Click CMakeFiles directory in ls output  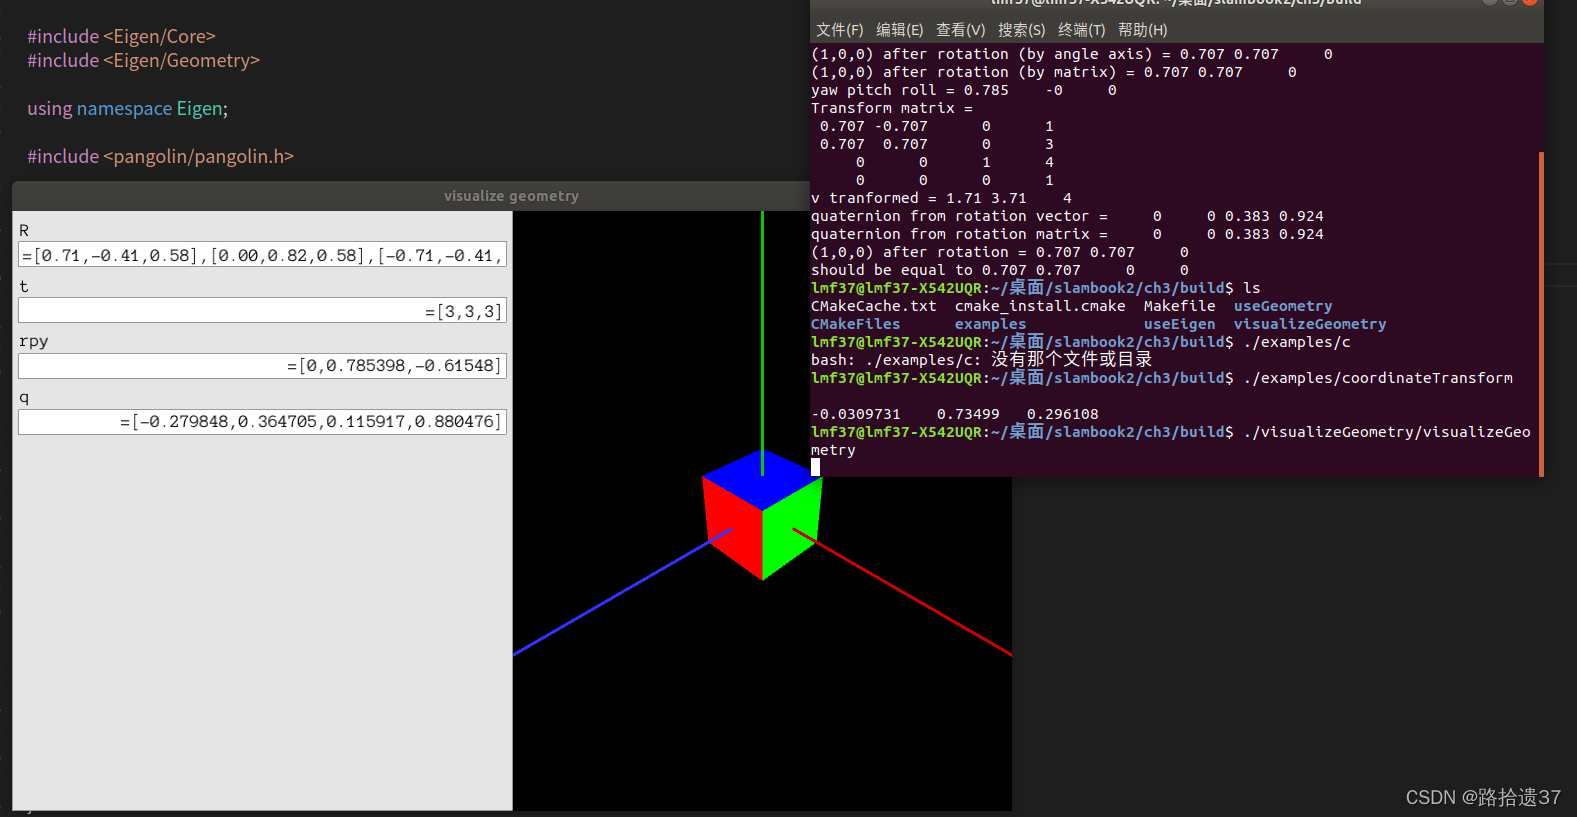click(x=856, y=324)
